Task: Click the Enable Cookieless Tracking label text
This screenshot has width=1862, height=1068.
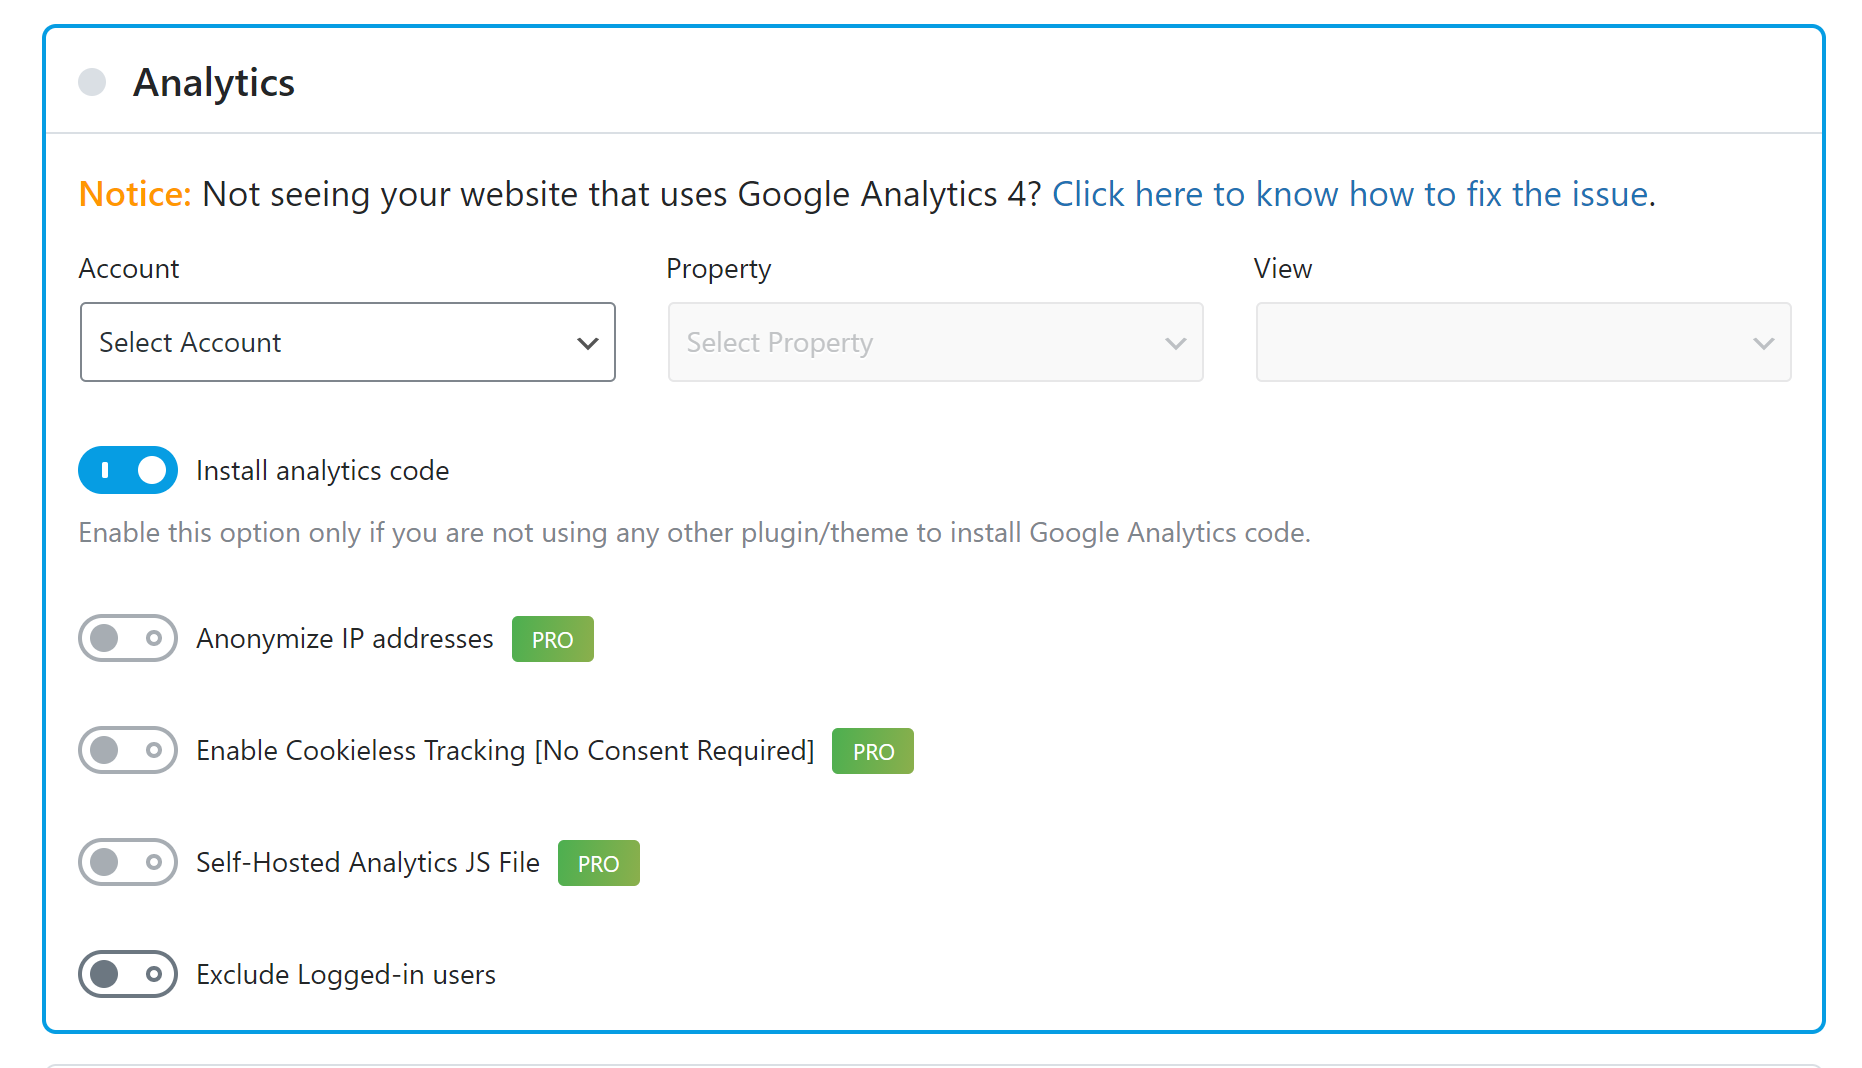Action: (505, 751)
